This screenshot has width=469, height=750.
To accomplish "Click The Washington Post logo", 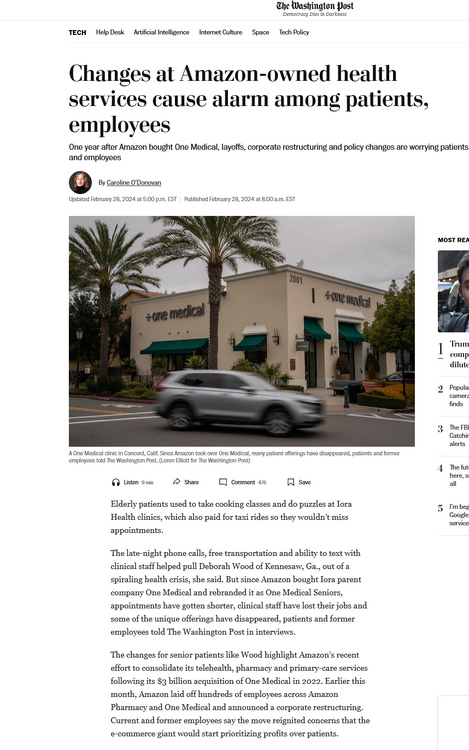I will coord(315,6).
